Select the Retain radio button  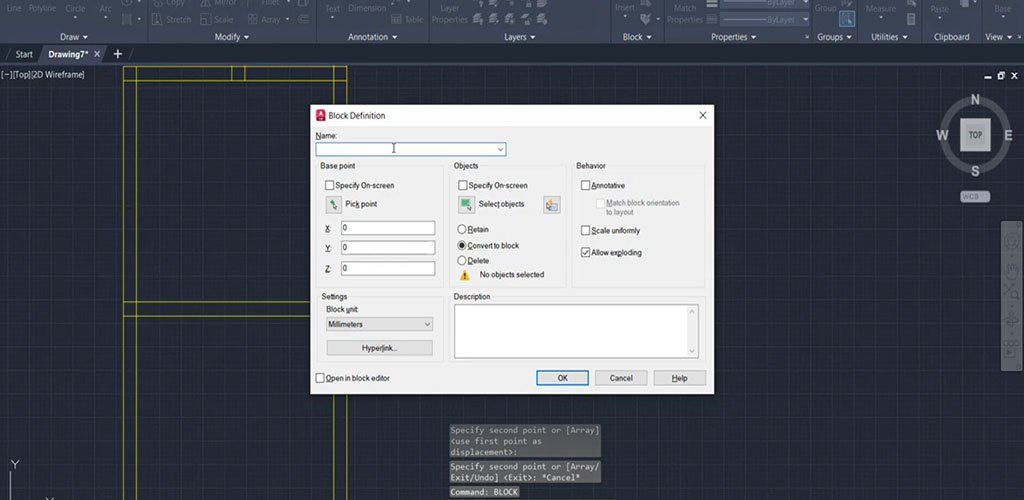(462, 229)
